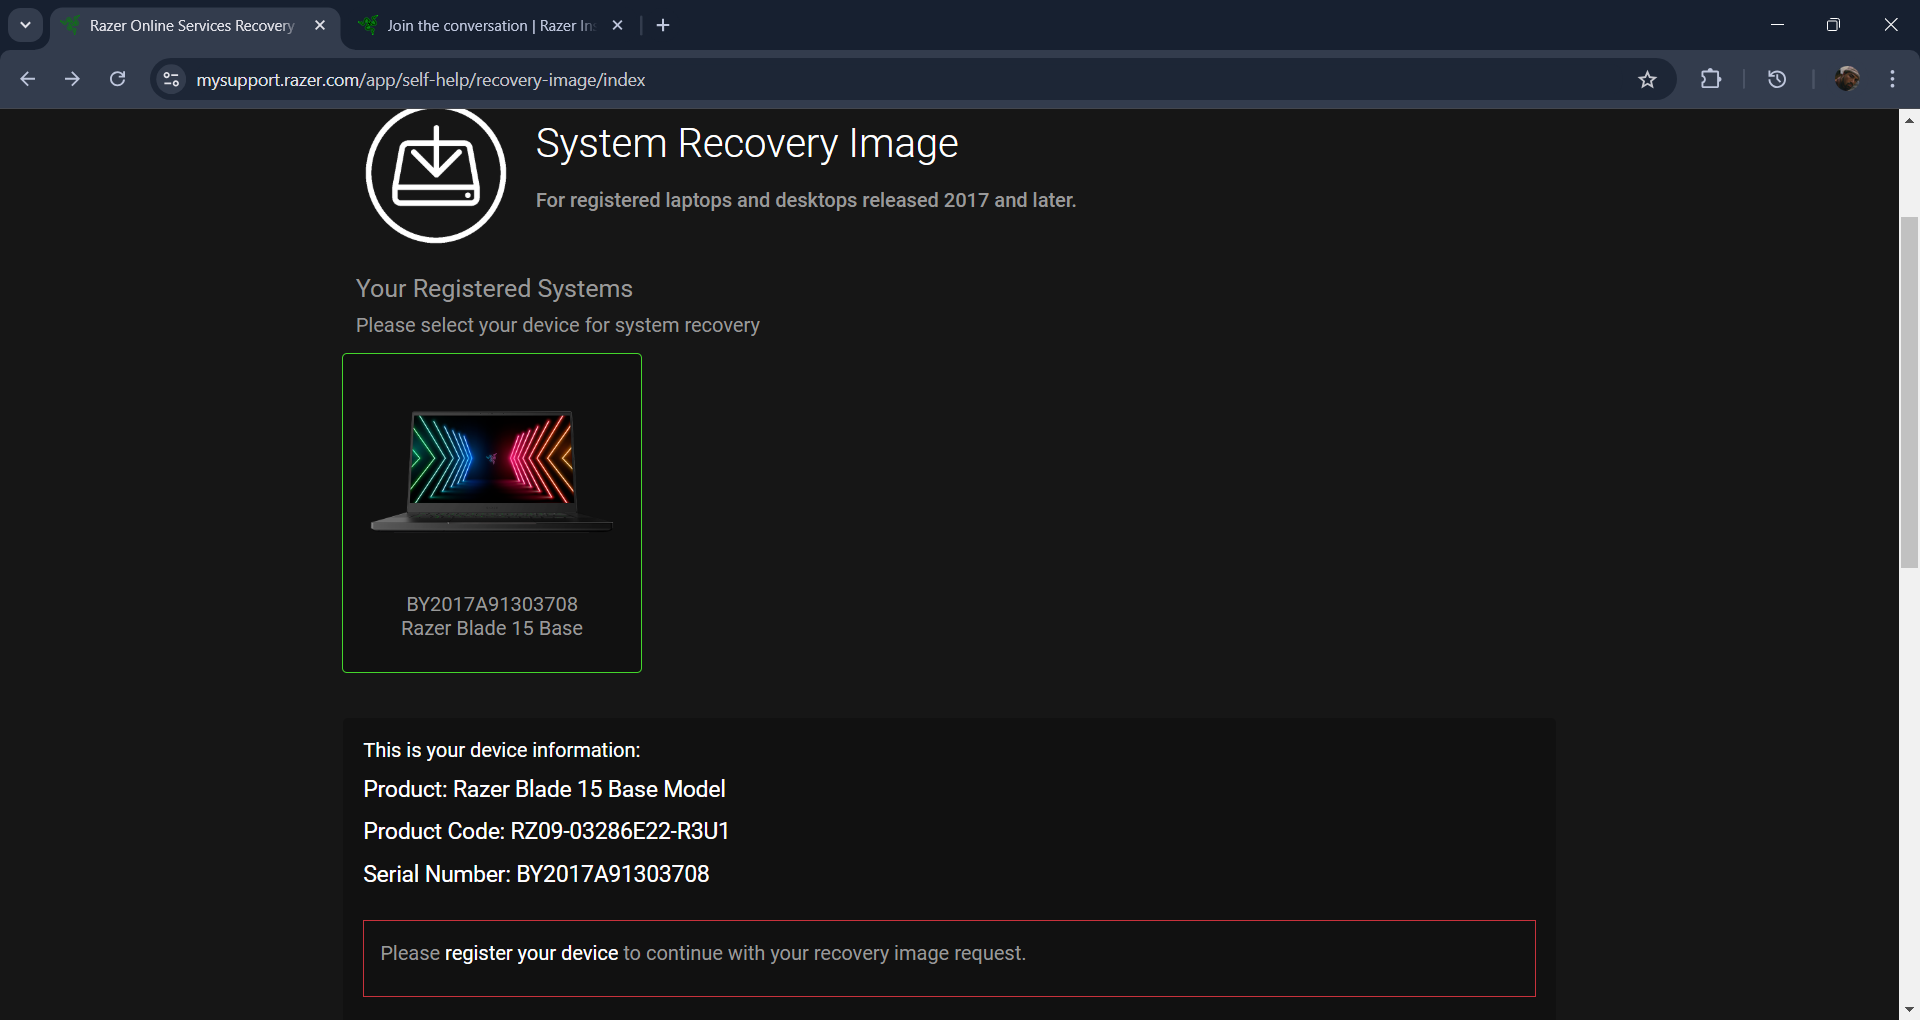The width and height of the screenshot is (1920, 1020).
Task: Close the Join the conversation tab
Action: click(x=617, y=25)
